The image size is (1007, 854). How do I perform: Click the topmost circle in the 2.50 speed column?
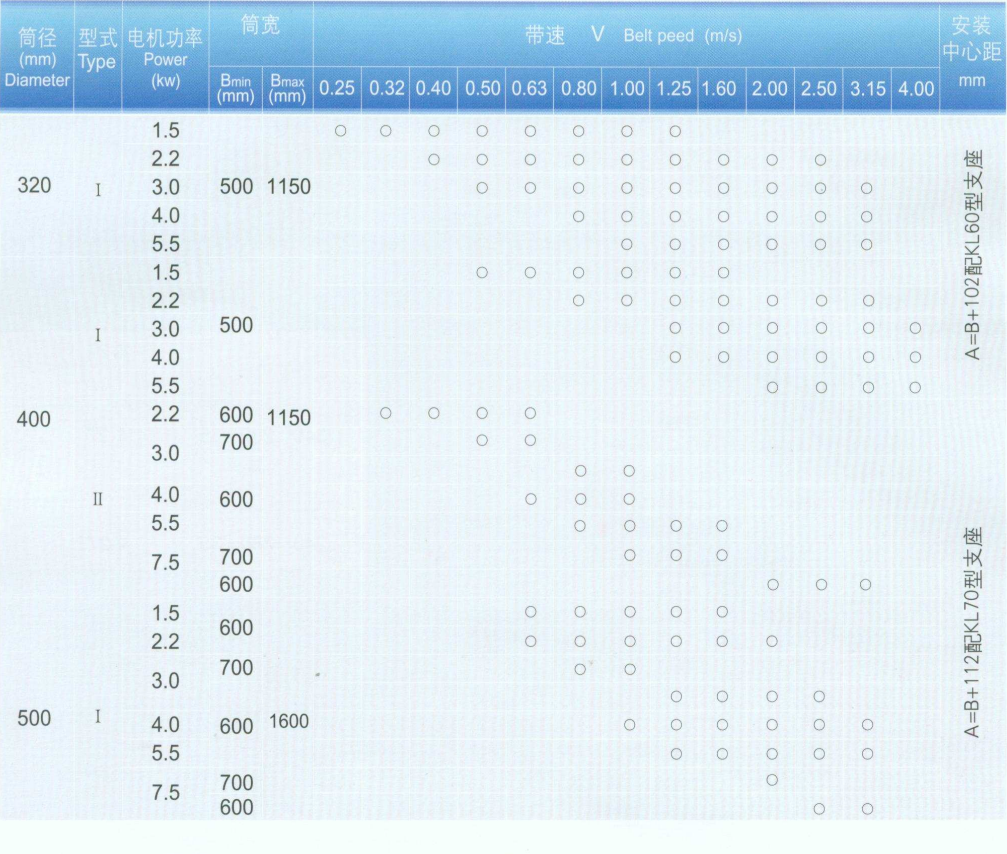click(x=820, y=159)
